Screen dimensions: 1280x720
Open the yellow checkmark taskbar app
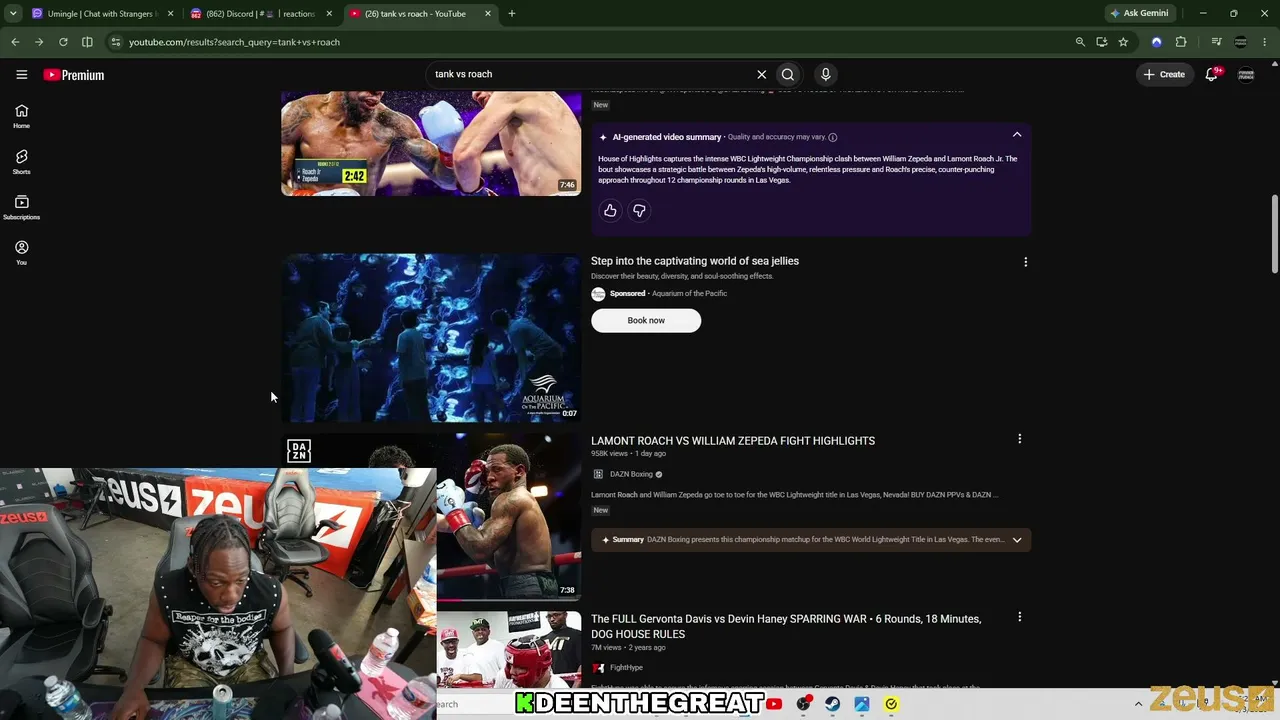tap(891, 704)
